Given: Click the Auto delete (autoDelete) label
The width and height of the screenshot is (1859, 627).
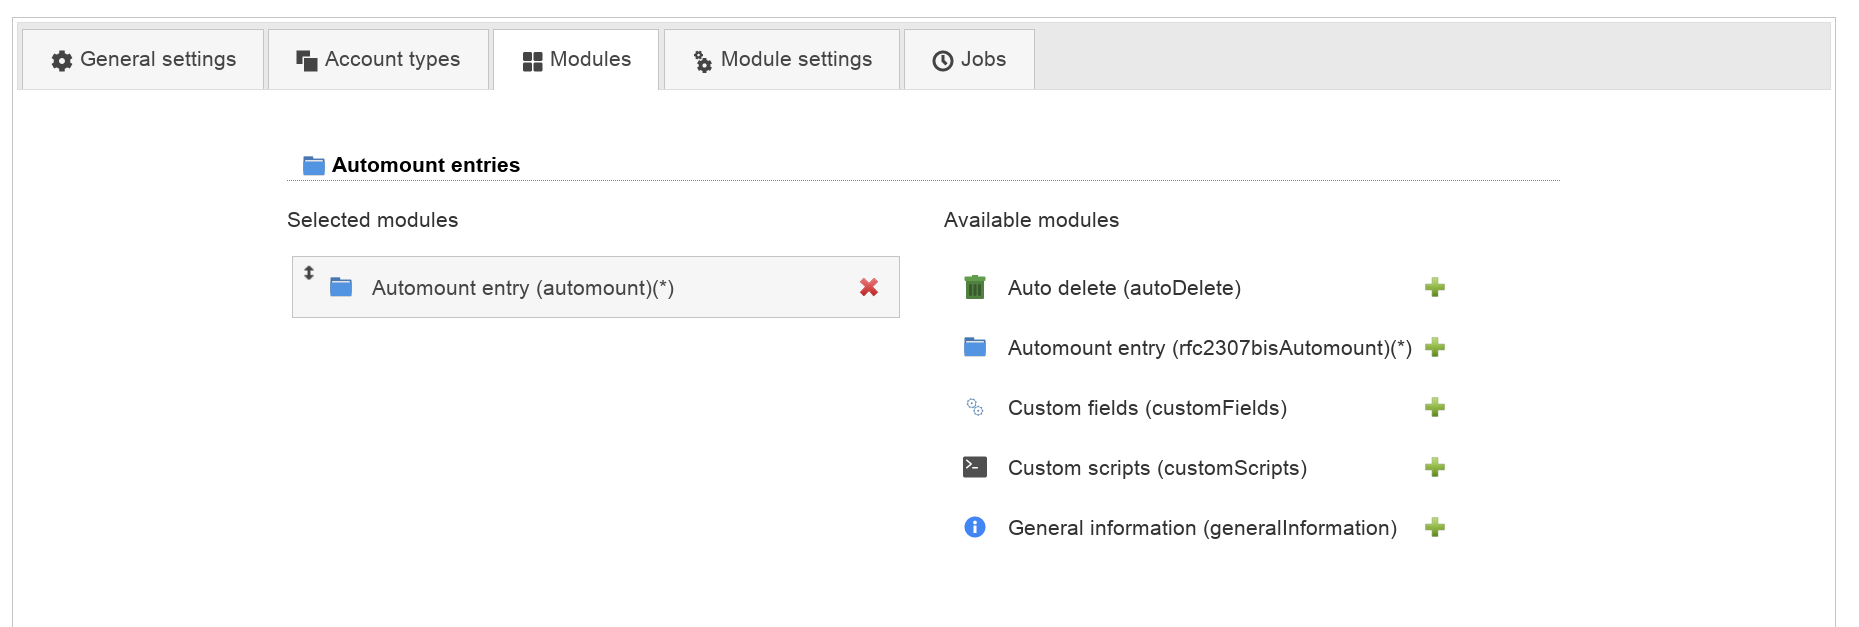Looking at the screenshot, I should click(x=1124, y=288).
